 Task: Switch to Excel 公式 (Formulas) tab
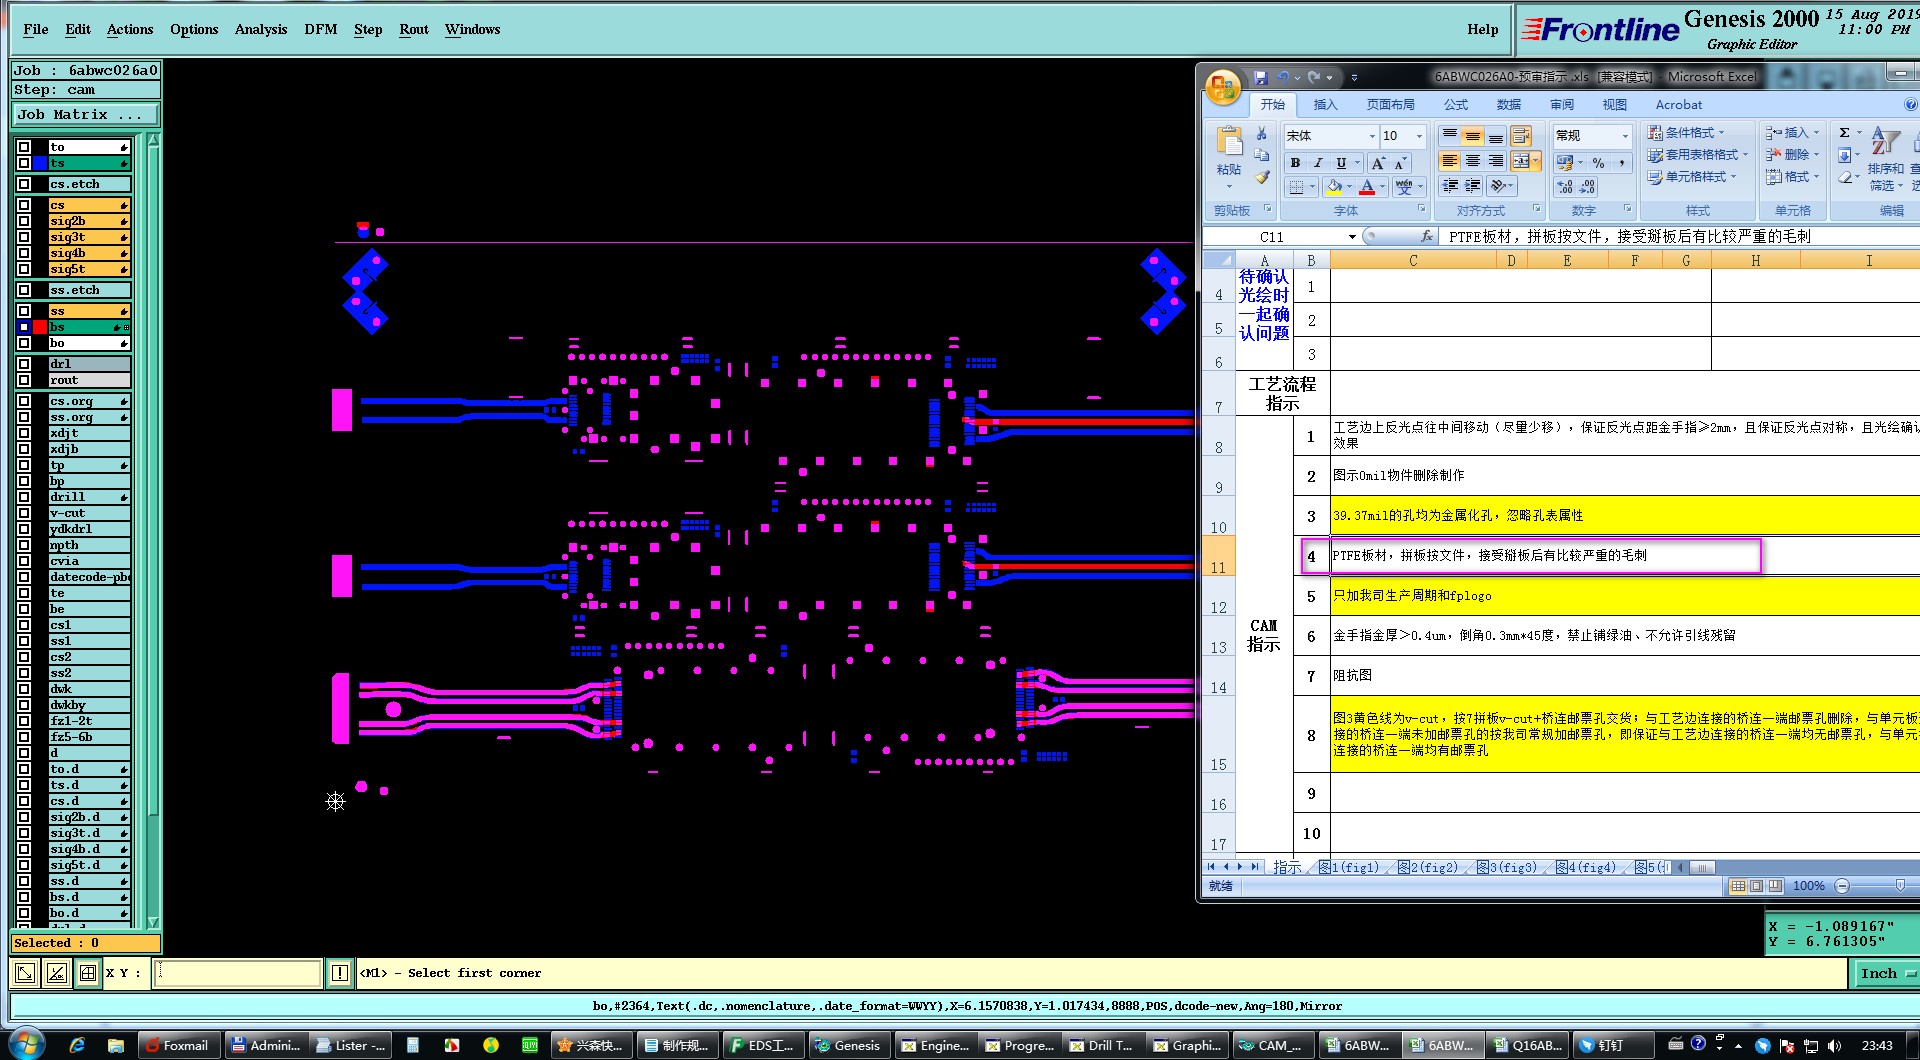1455,104
